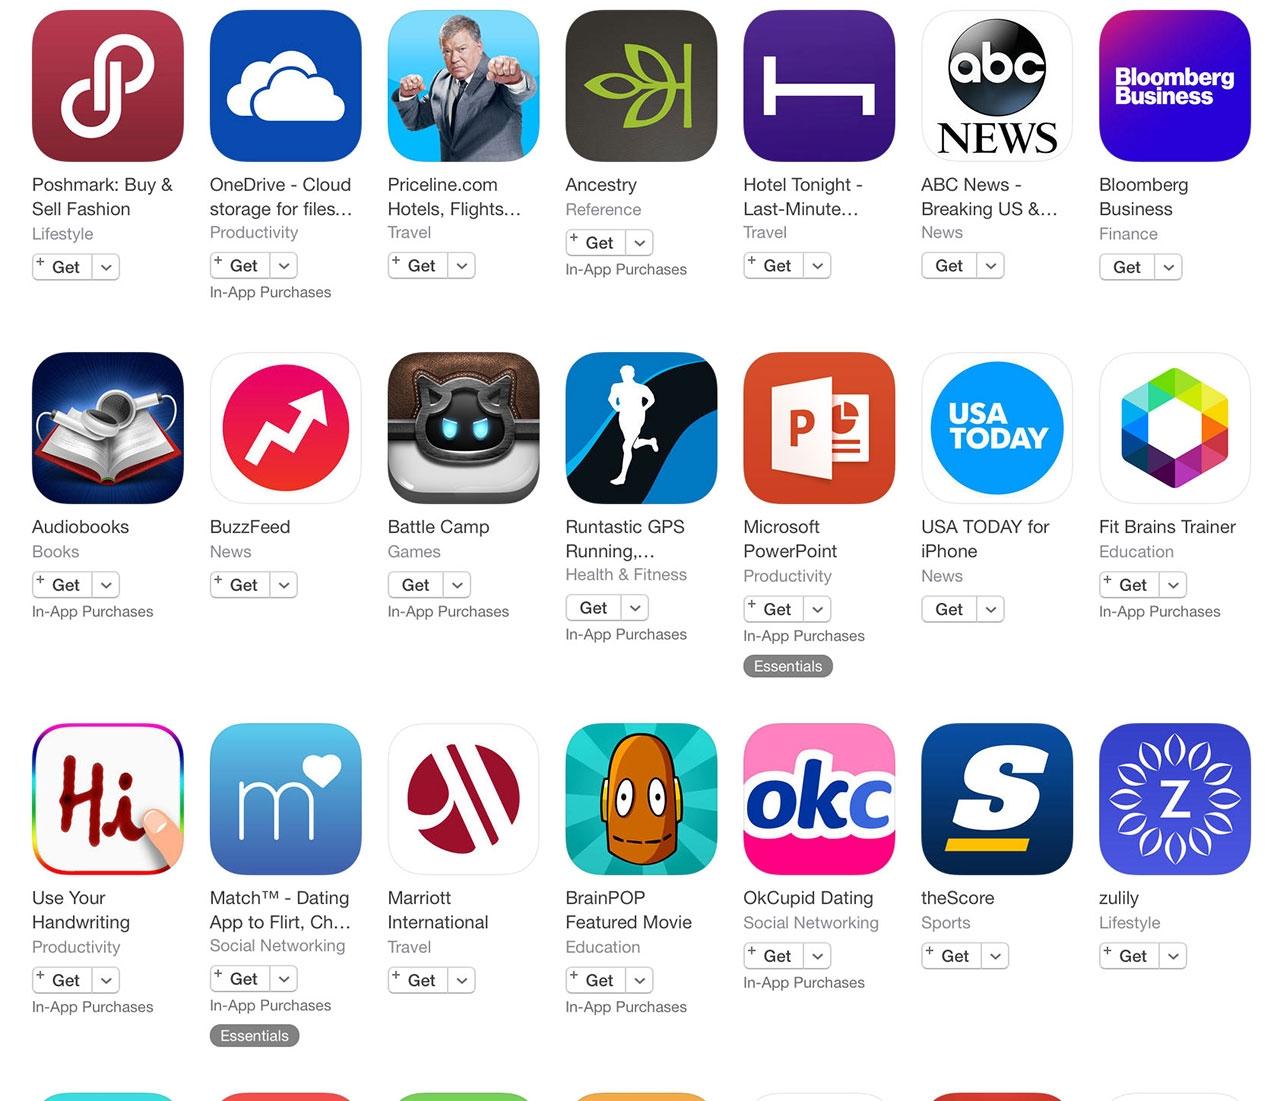Get the Hotel Tonight app
The width and height of the screenshot is (1280, 1101).
(x=774, y=266)
